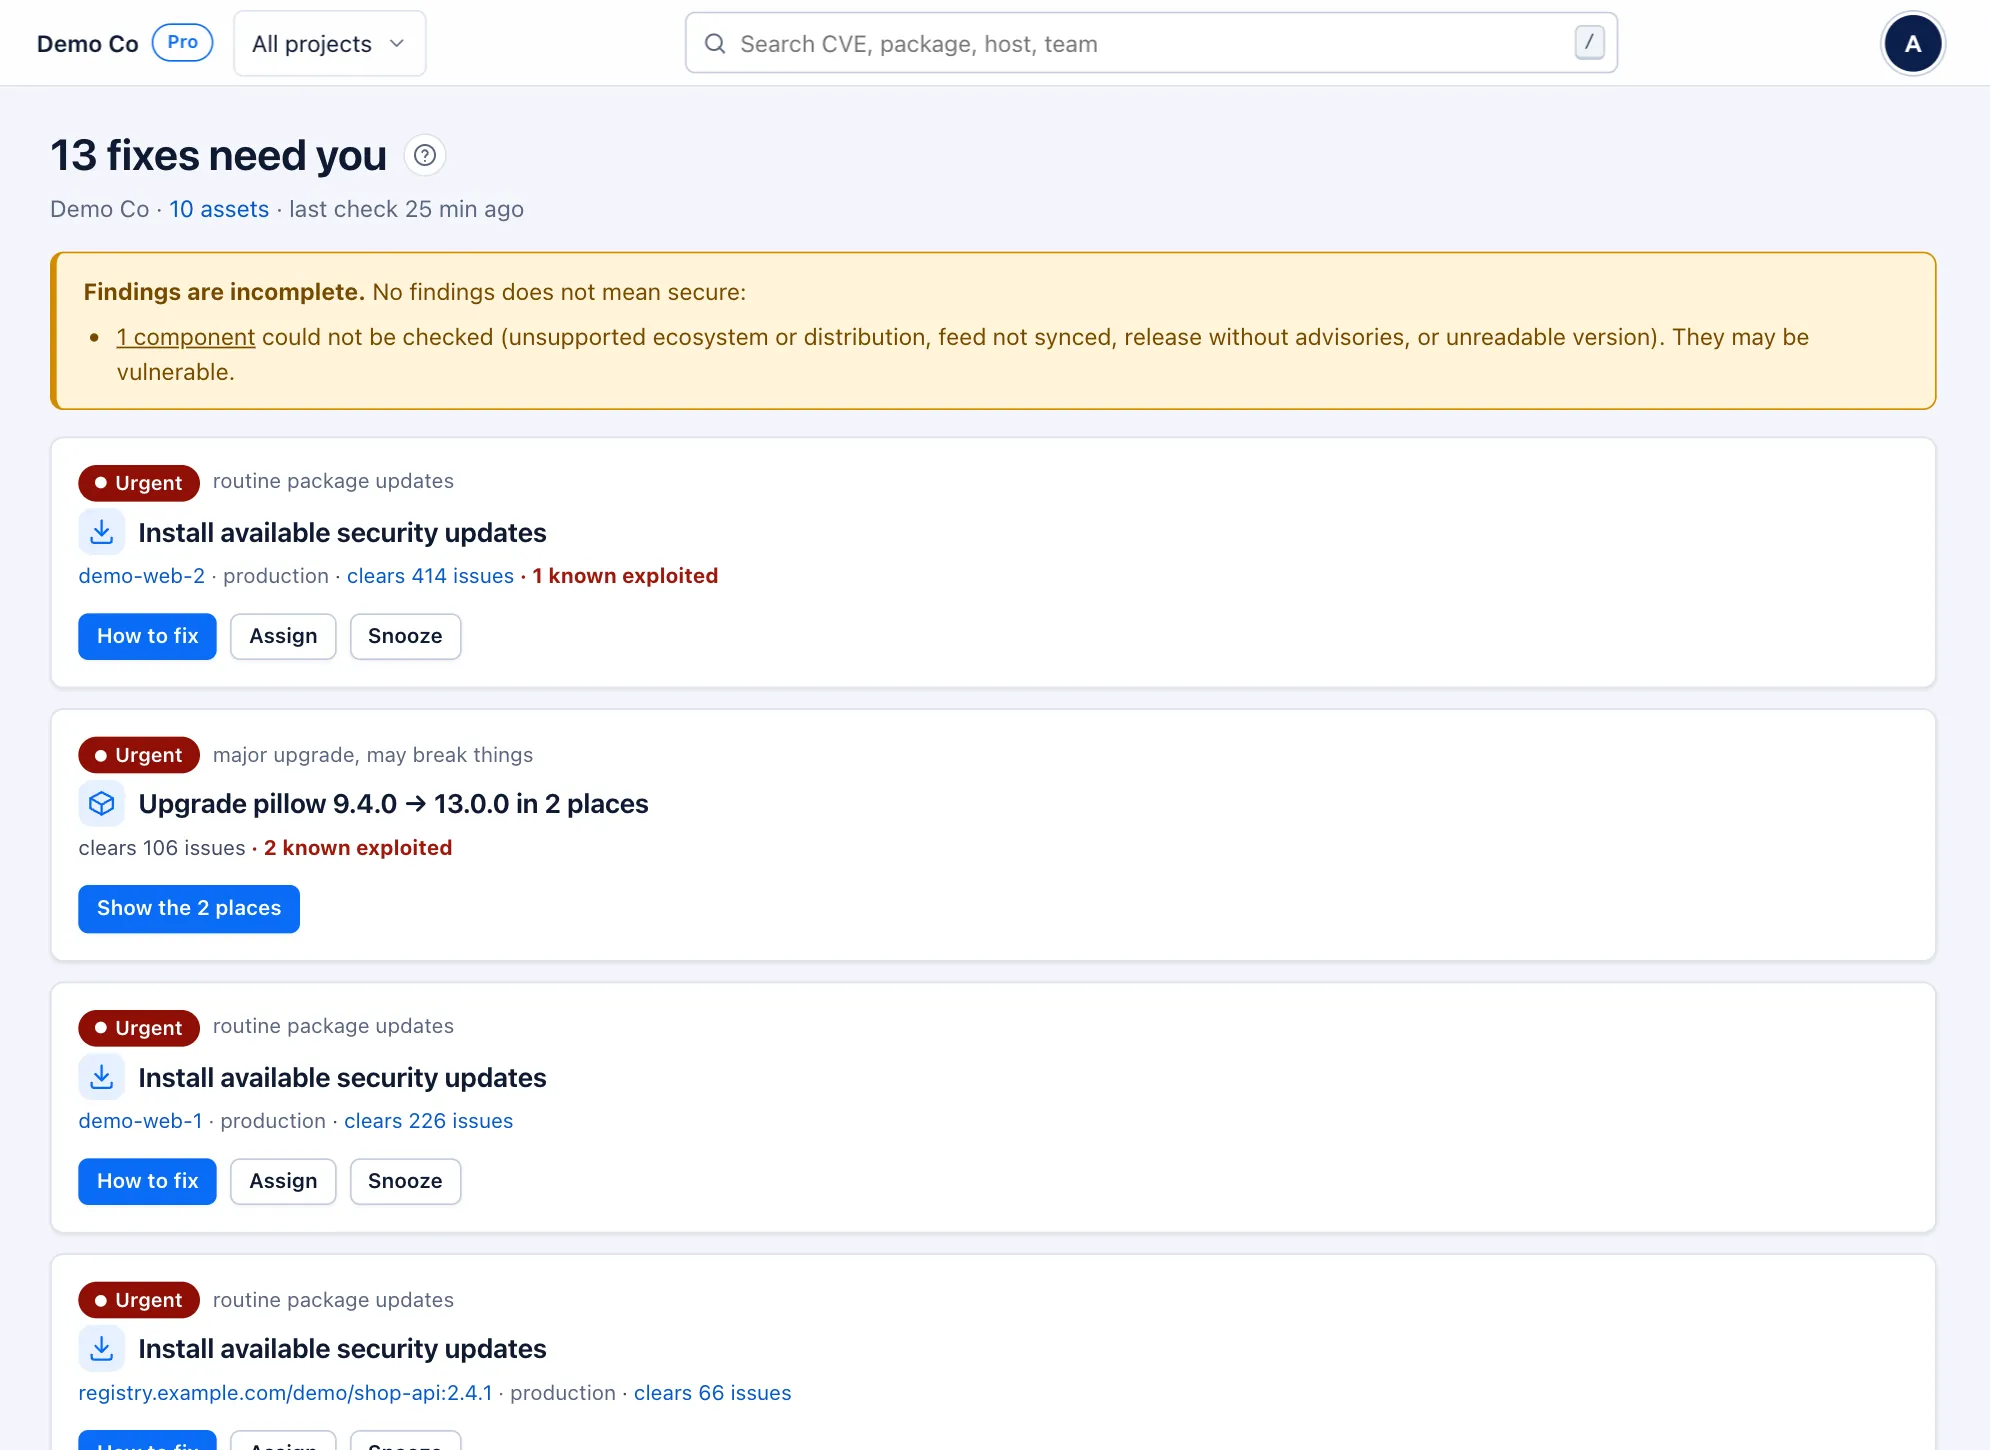Click the major upgrade, may break things note
The height and width of the screenshot is (1450, 1990).
pyautogui.click(x=373, y=755)
